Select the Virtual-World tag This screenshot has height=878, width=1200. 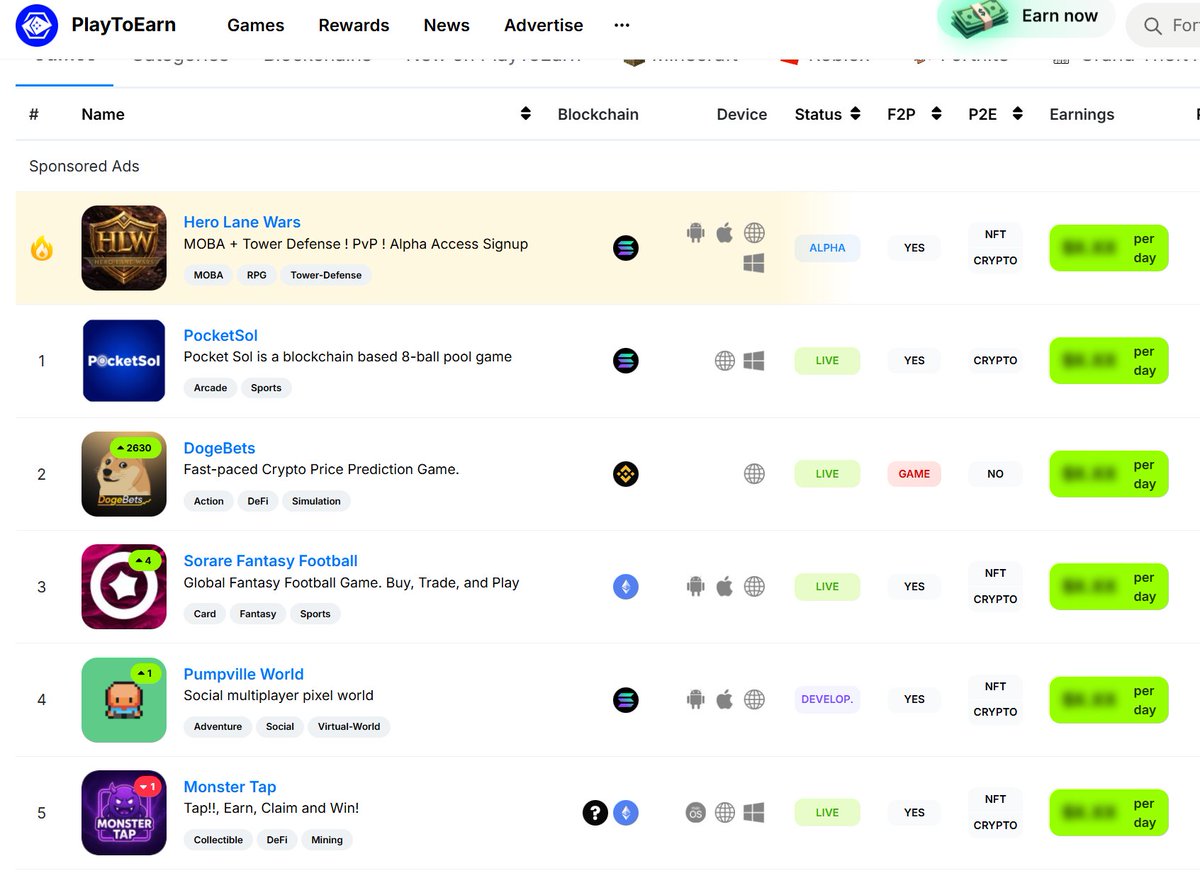click(x=349, y=727)
